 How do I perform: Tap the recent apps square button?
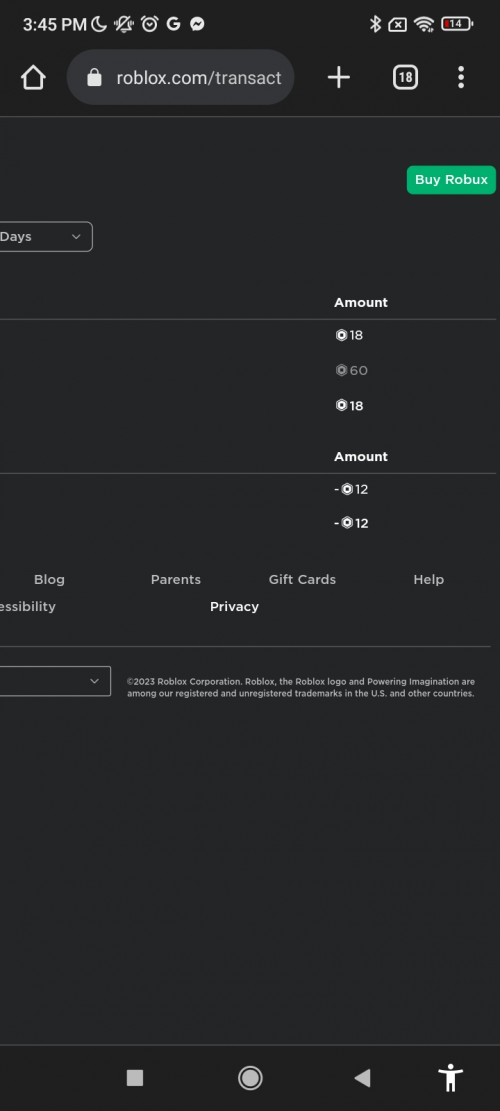pos(135,1078)
